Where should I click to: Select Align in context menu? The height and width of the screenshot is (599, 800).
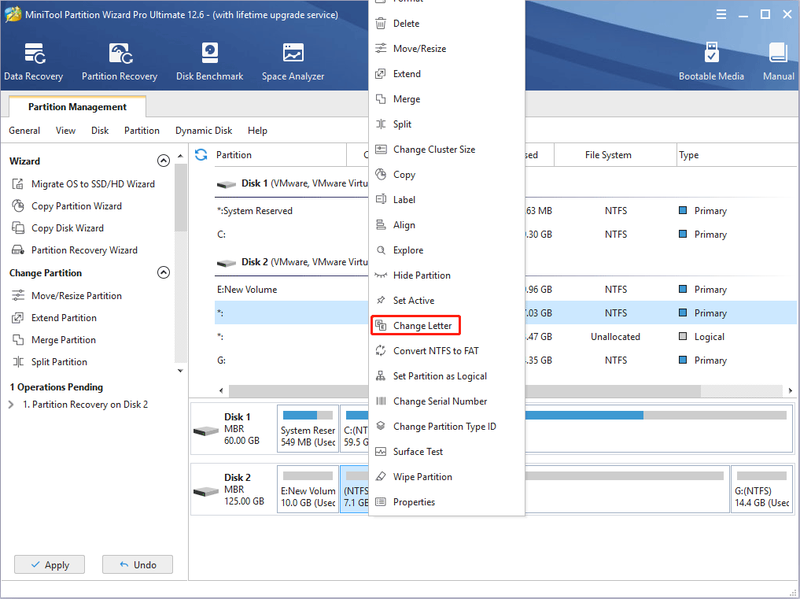(446, 225)
